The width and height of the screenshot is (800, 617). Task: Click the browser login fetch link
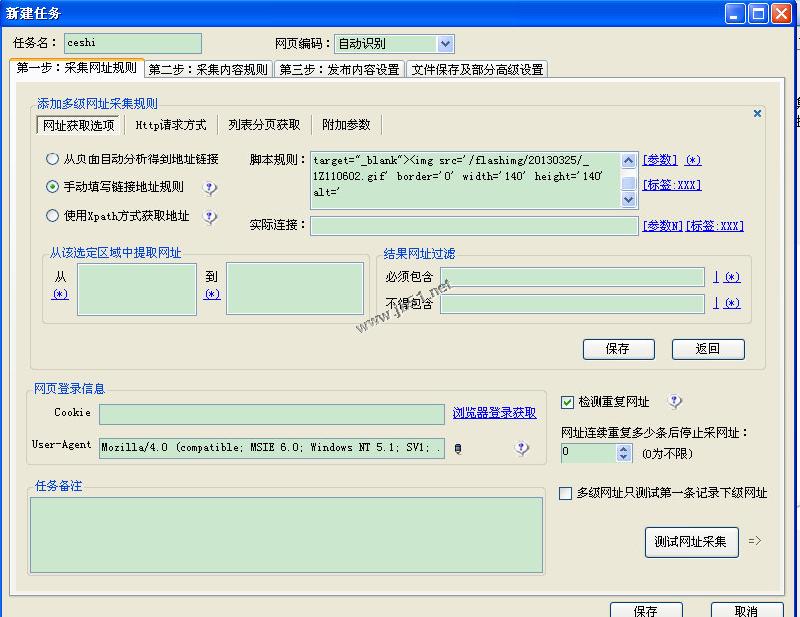click(x=494, y=413)
